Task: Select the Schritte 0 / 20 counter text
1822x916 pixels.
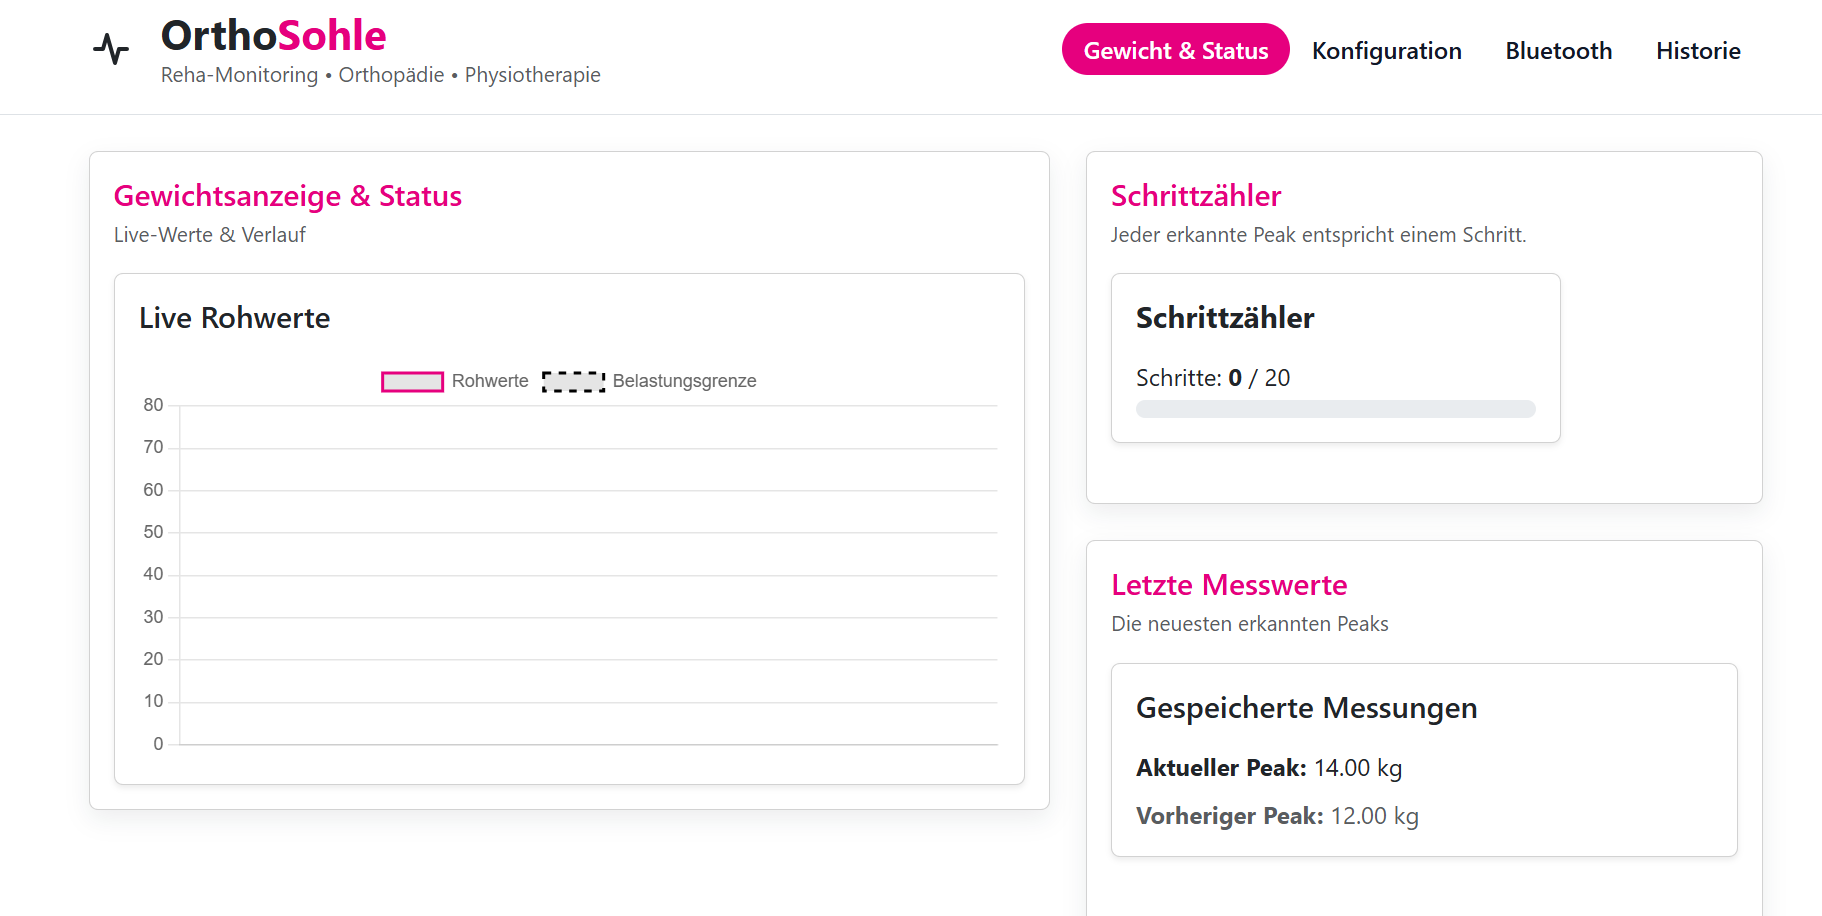Action: (x=1212, y=378)
